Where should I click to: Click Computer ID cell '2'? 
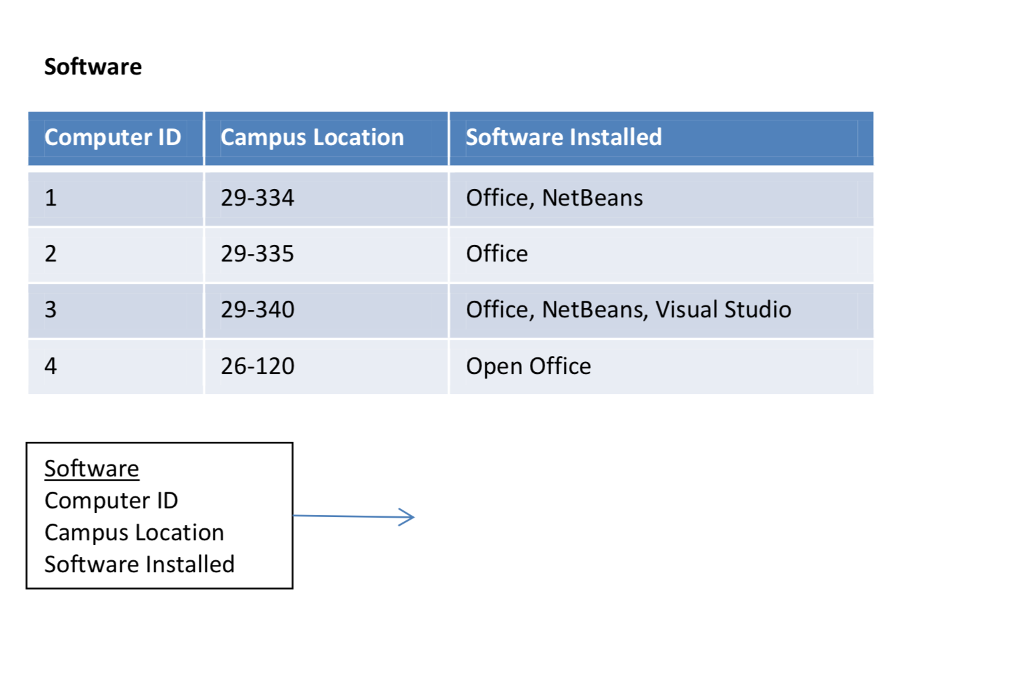click(x=116, y=255)
